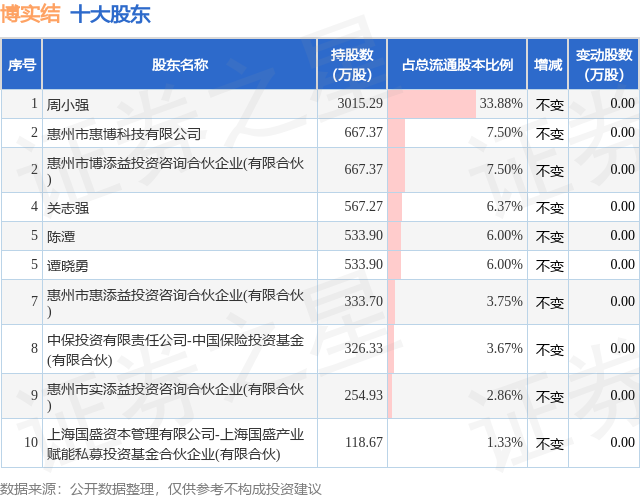Click 中保投资有限责任公司-中国保险投资基金 shareholder name
The image size is (640, 498).
175,349
